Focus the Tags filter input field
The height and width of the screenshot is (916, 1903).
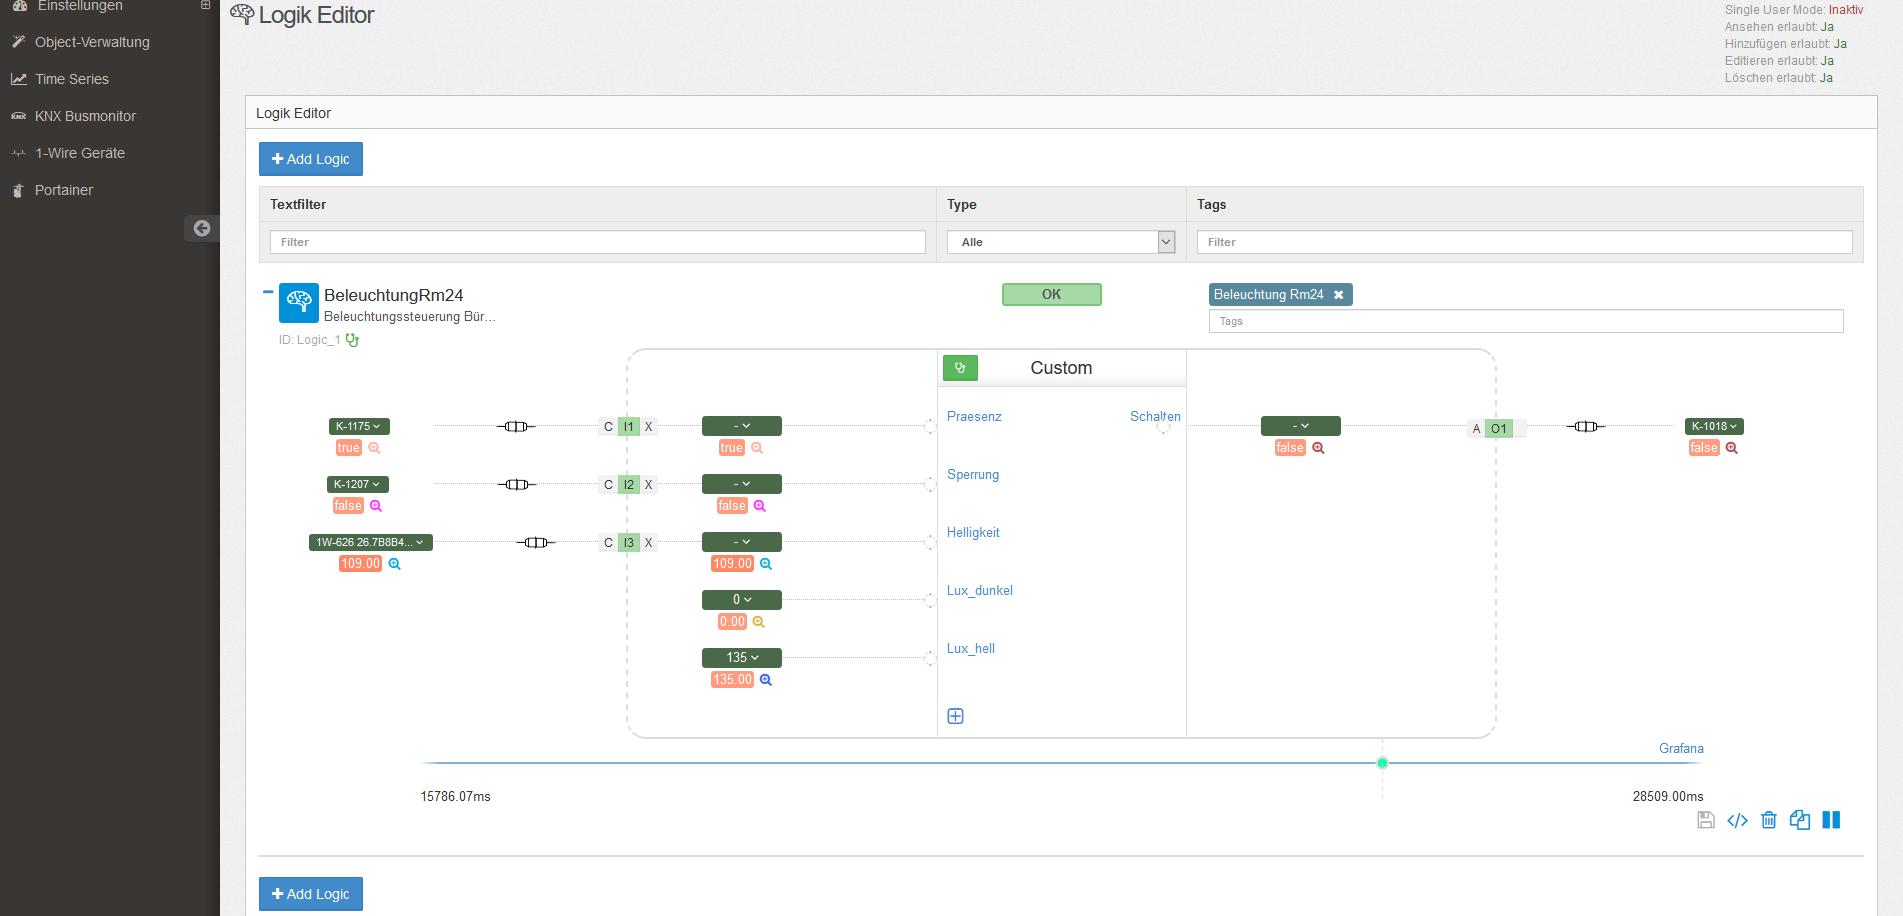coord(1524,242)
